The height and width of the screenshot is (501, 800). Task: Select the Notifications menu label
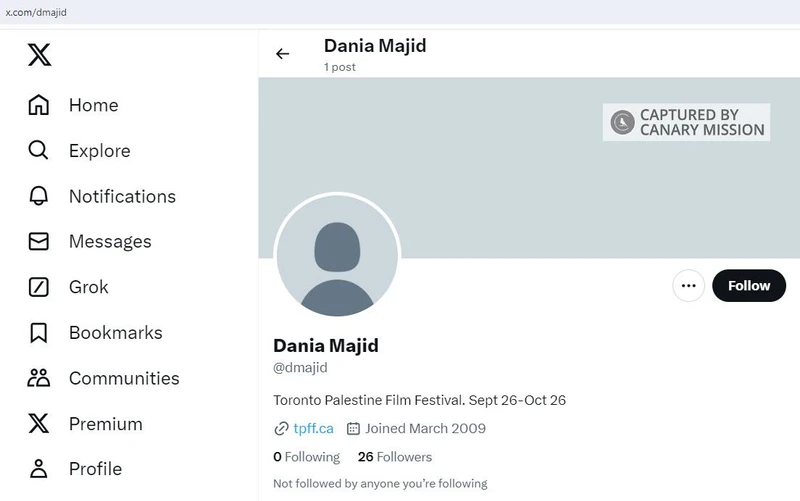coord(122,196)
